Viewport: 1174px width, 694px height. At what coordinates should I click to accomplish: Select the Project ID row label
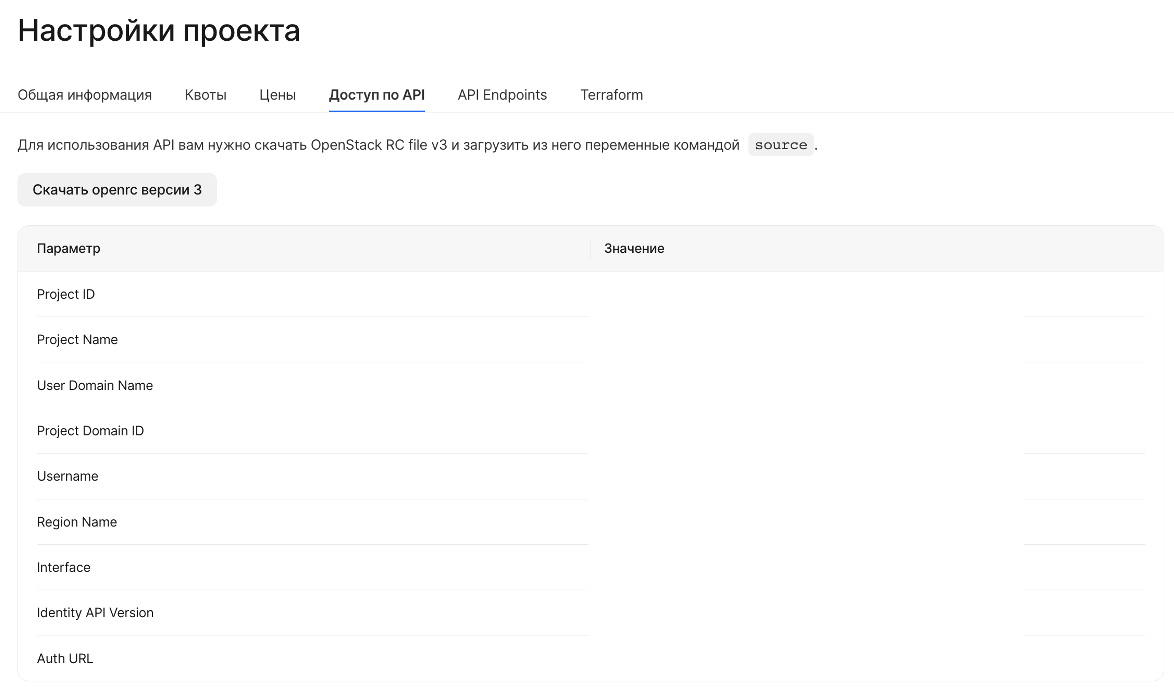pyautogui.click(x=66, y=294)
